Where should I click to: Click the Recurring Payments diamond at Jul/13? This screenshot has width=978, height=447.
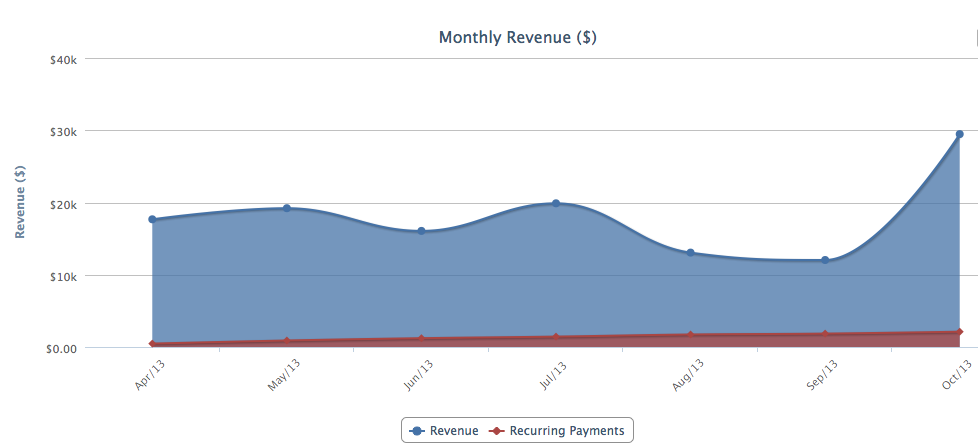point(556,338)
